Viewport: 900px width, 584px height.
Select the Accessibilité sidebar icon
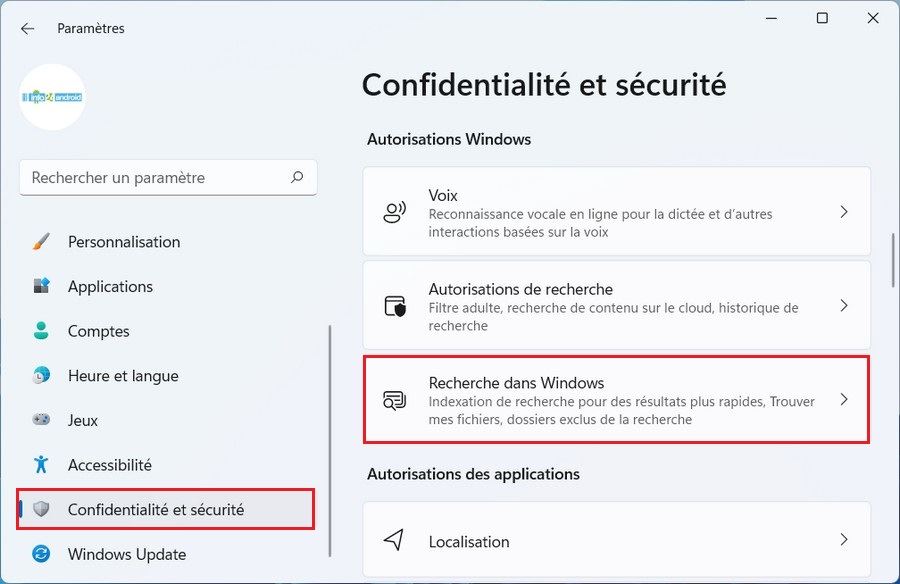click(x=39, y=465)
